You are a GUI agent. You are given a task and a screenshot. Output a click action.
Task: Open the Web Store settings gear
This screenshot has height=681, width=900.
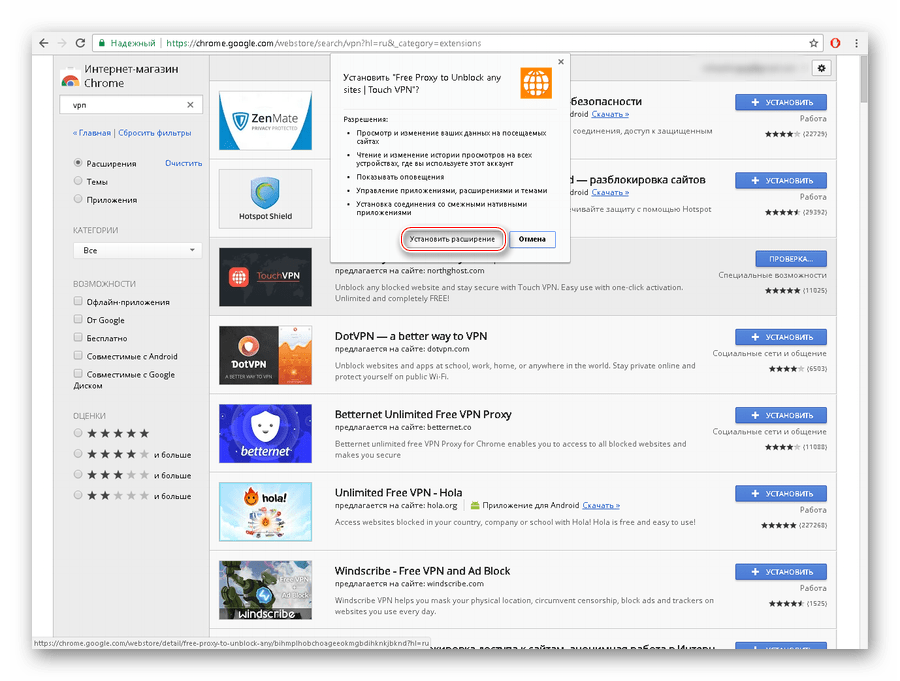coord(821,68)
